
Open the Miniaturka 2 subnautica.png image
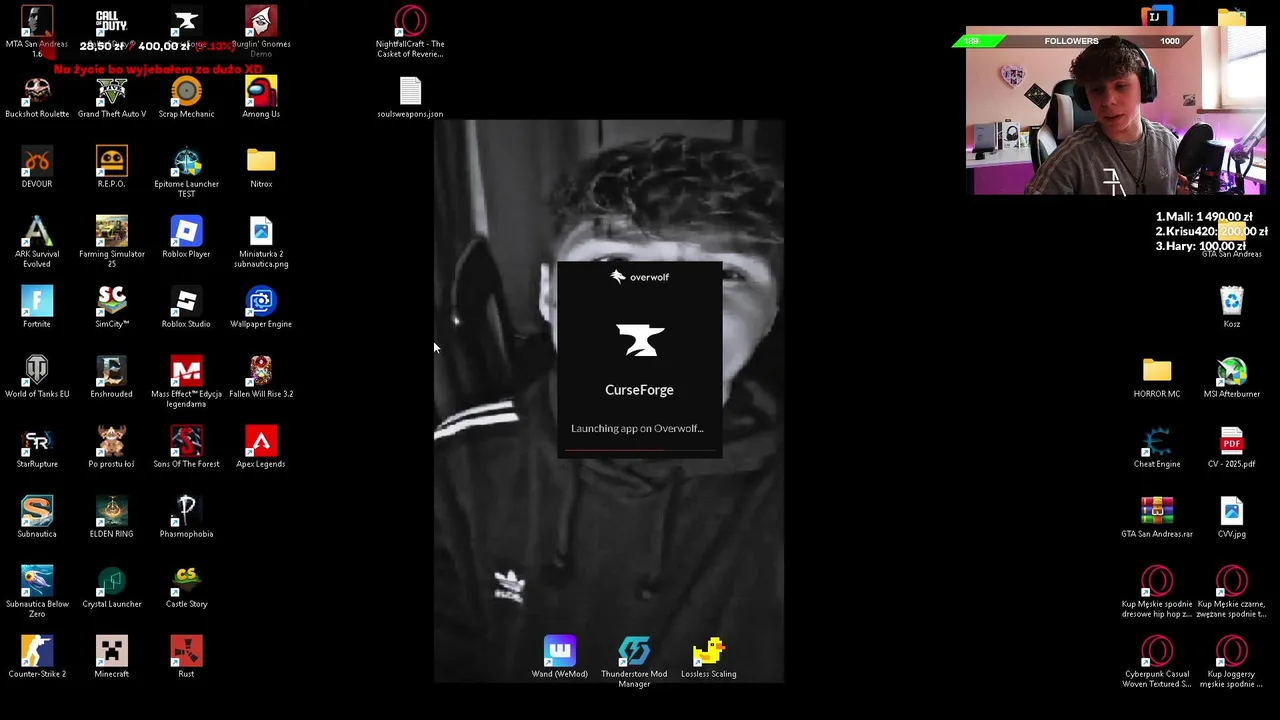[x=261, y=242]
